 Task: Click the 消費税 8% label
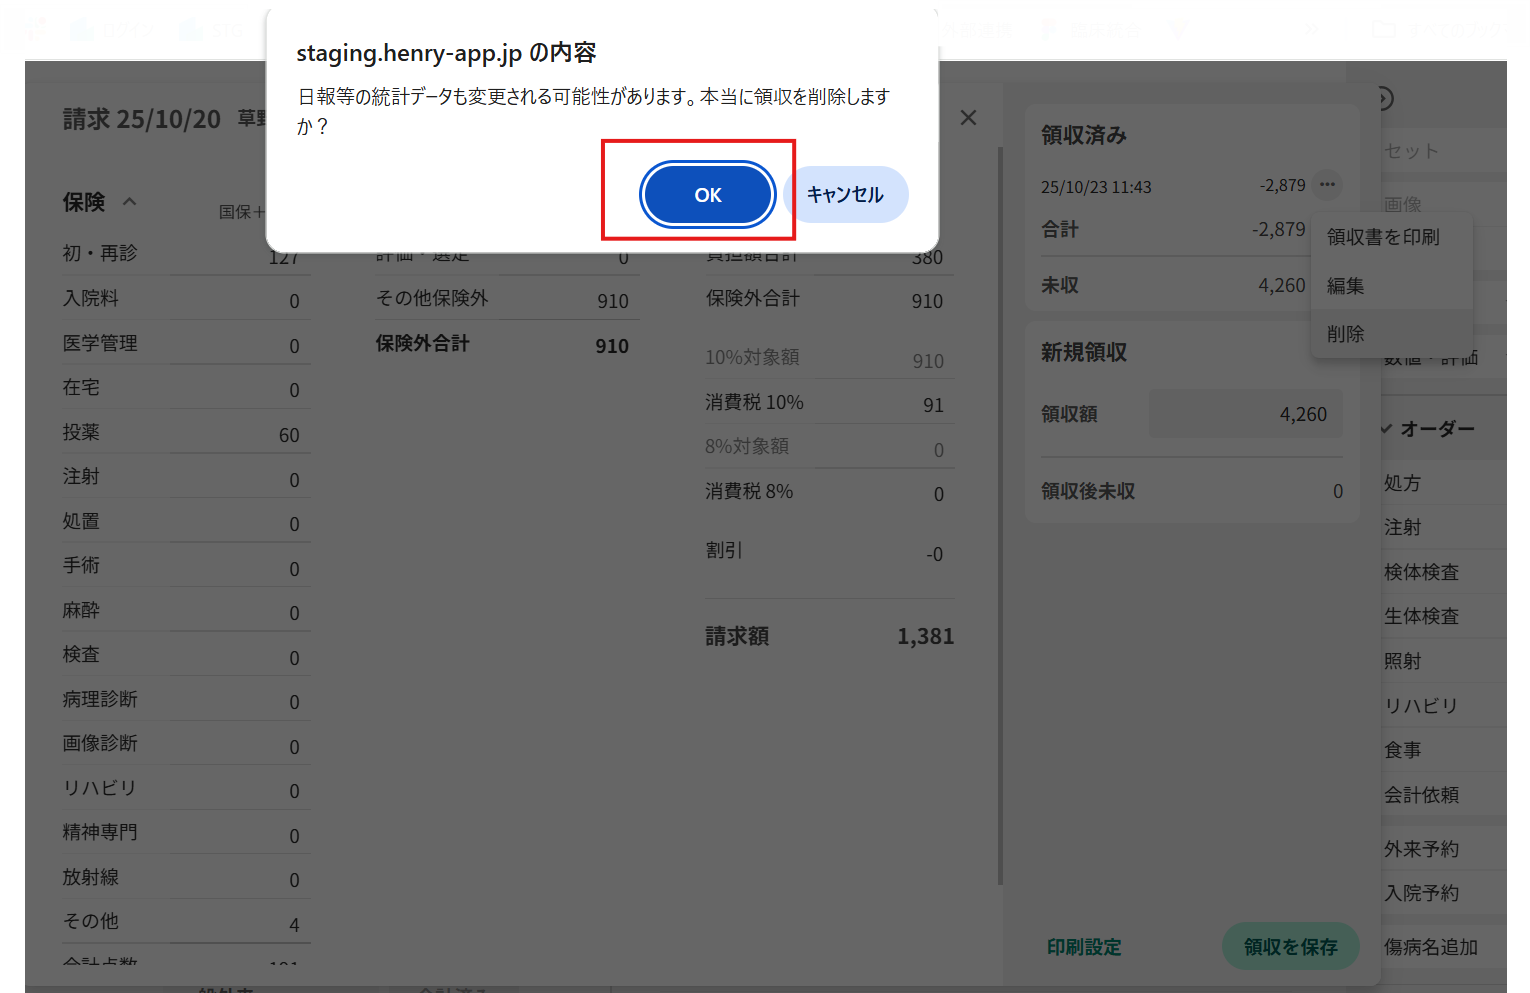coord(749,491)
